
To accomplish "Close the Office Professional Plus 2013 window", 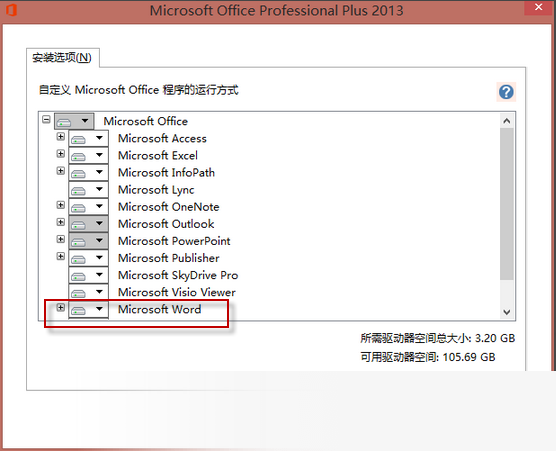I will [x=539, y=7].
